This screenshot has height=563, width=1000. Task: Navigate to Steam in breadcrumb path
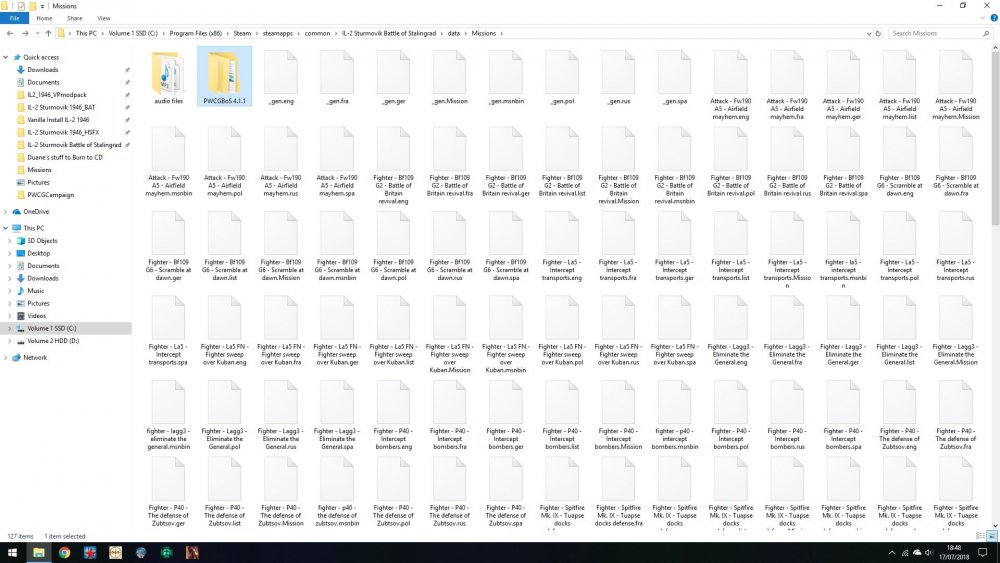click(242, 33)
